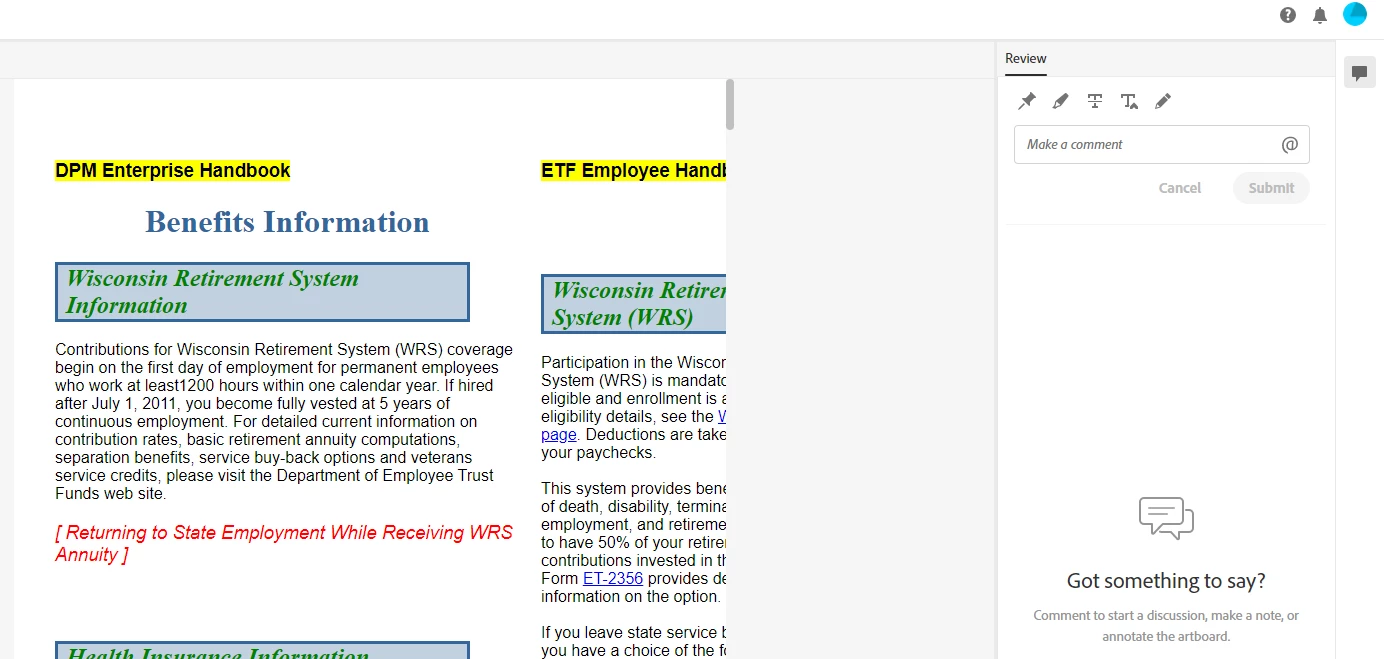Click 'Wisconsin Retirement System Information' heading box
This screenshot has height=659, width=1384.
point(262,292)
